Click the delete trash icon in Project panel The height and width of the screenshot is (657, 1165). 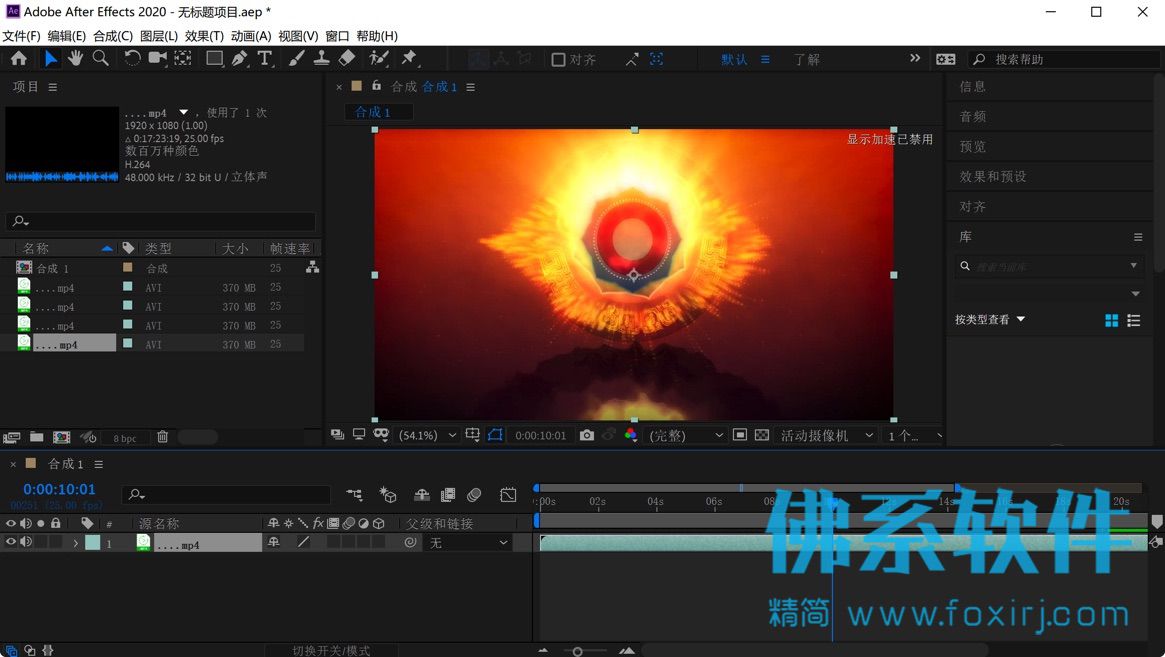click(x=163, y=437)
